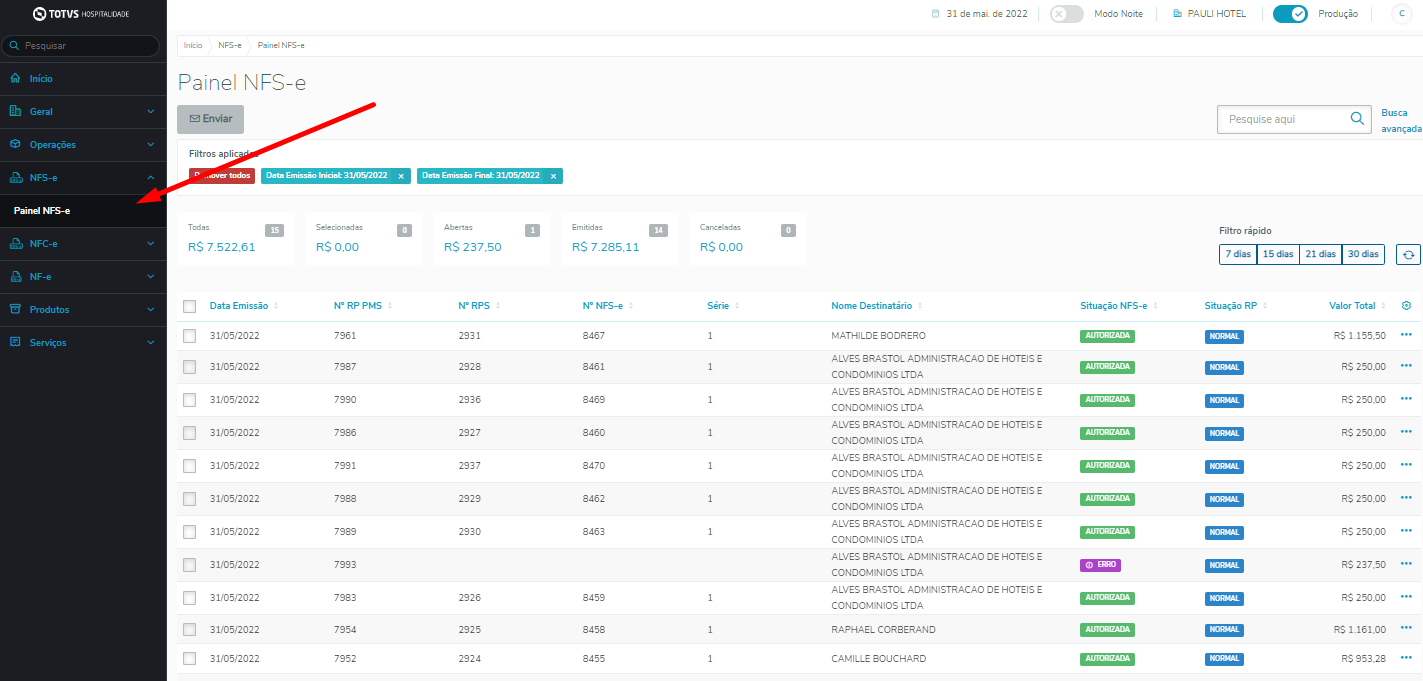The height and width of the screenshot is (681, 1423).
Task: Click the magnifier icon in Pesquise aqui
Action: click(x=1357, y=119)
